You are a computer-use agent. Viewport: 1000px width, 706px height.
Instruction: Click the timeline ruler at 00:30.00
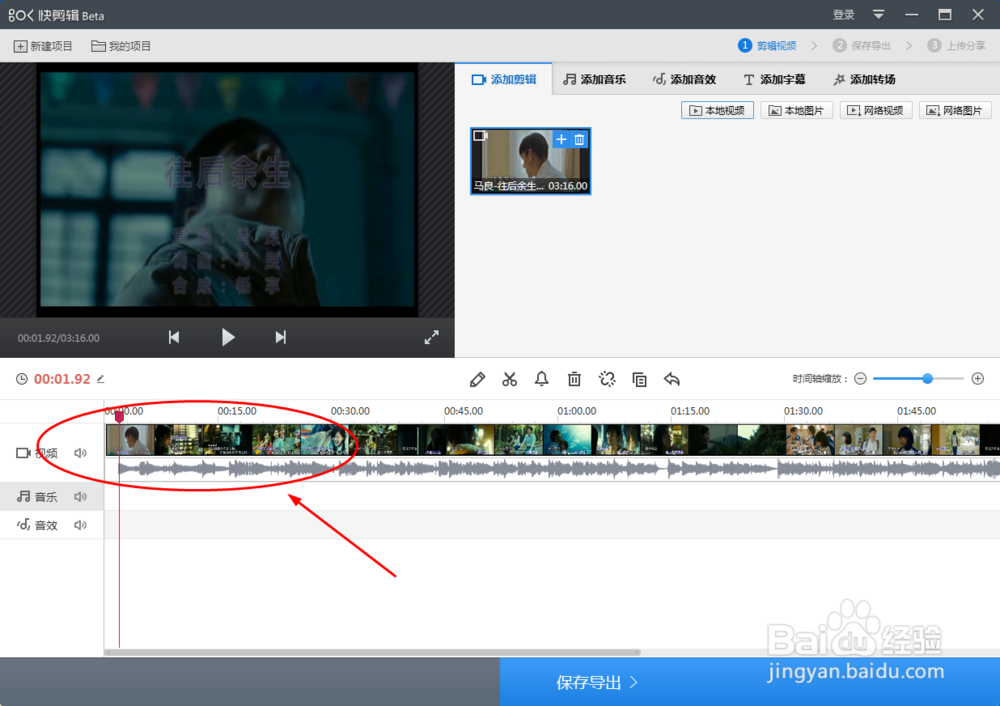[x=350, y=411]
